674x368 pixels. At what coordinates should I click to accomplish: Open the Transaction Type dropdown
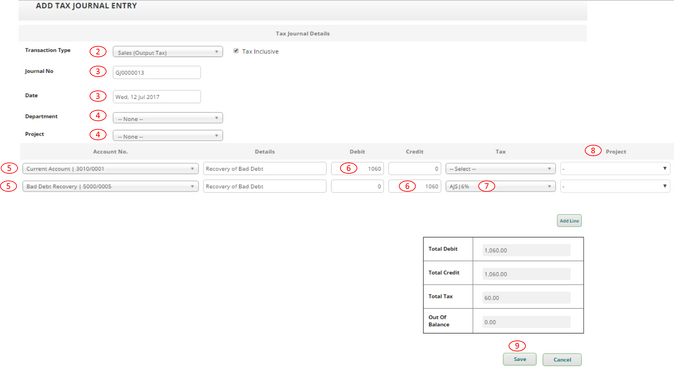coord(168,52)
